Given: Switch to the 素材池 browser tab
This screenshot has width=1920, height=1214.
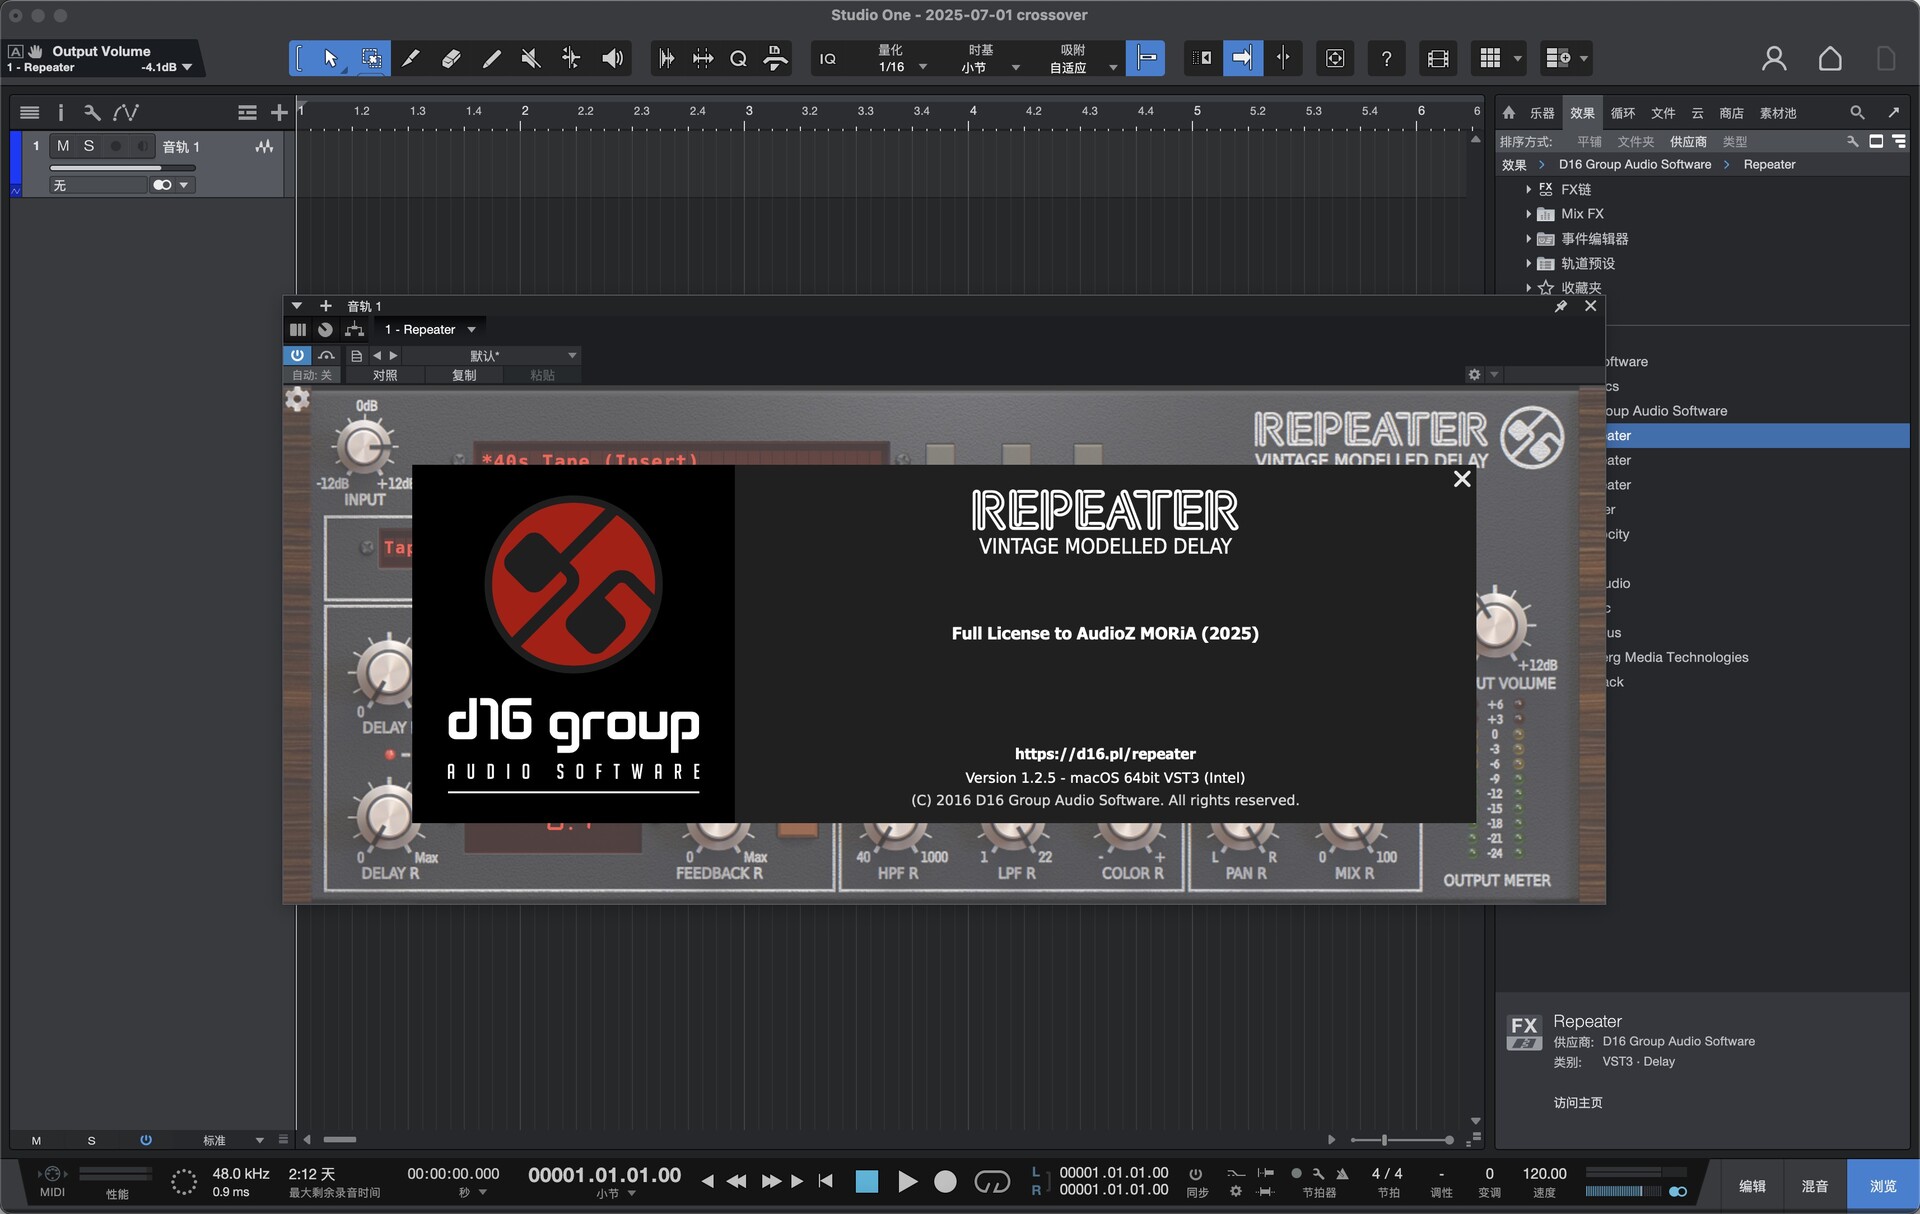Looking at the screenshot, I should [x=1778, y=113].
